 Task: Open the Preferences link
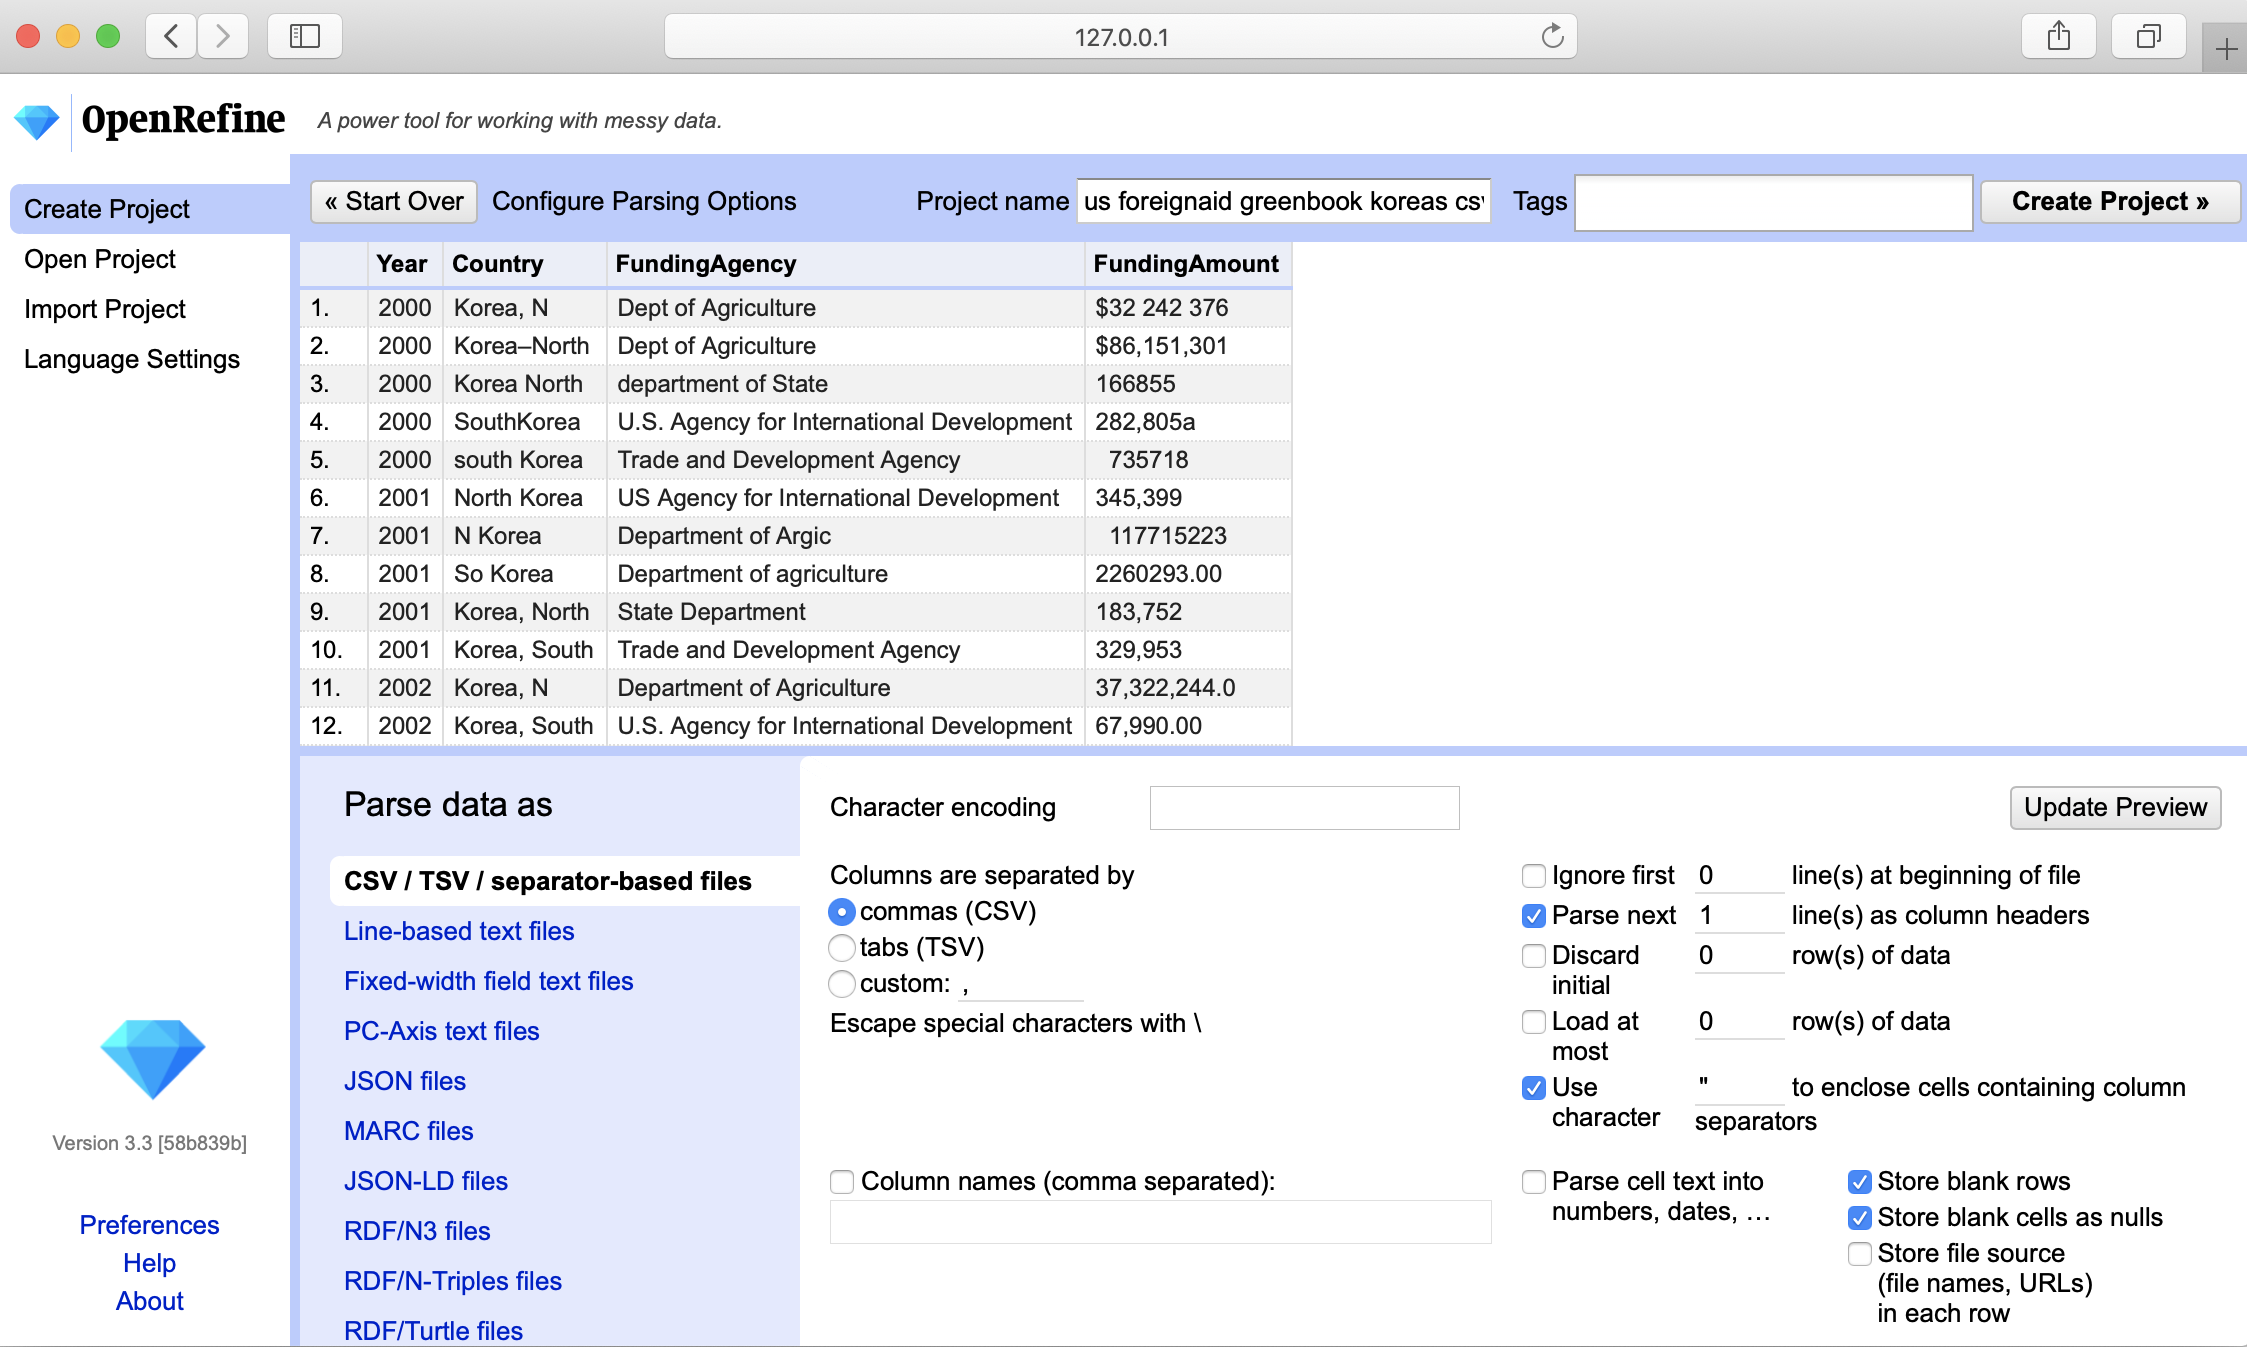coord(149,1225)
